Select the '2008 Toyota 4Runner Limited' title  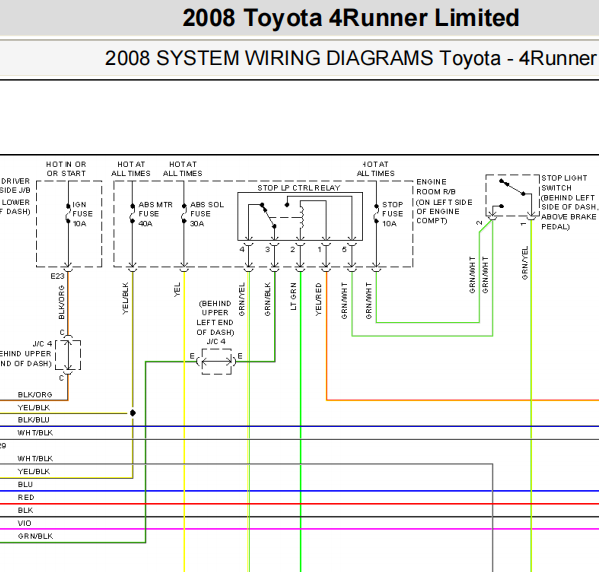pos(351,18)
